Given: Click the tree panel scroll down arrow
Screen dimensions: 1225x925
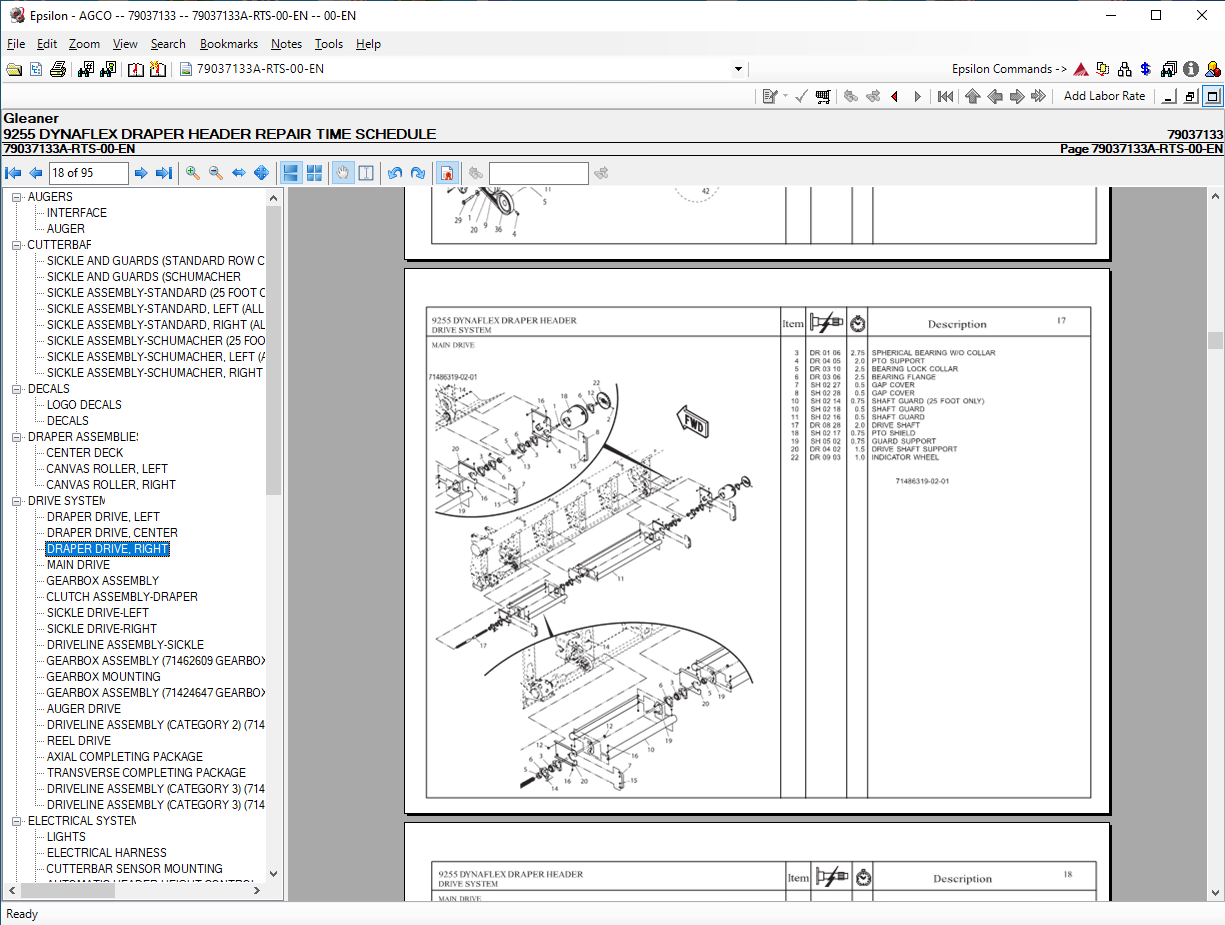Looking at the screenshot, I should coord(274,874).
